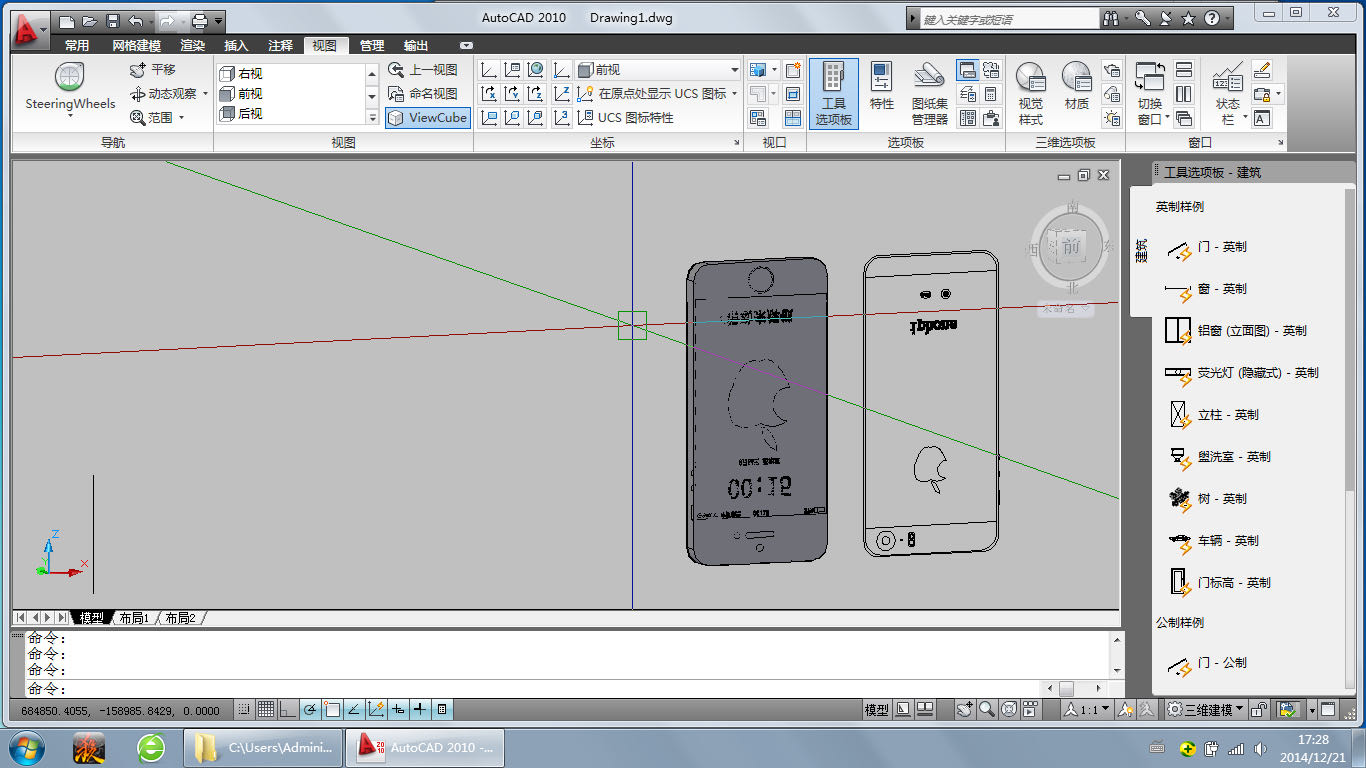Open the 1:1 annotation scale dropdown
1366x768 pixels.
pyautogui.click(x=1086, y=710)
